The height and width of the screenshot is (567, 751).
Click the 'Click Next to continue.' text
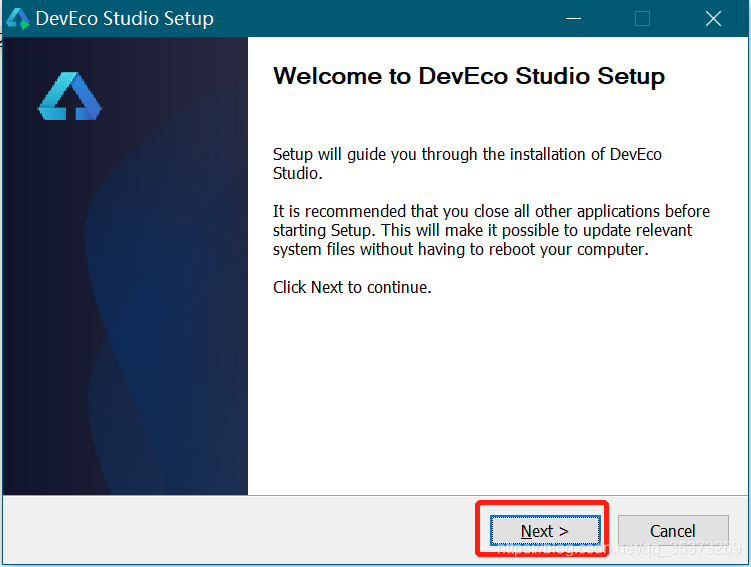(x=352, y=287)
